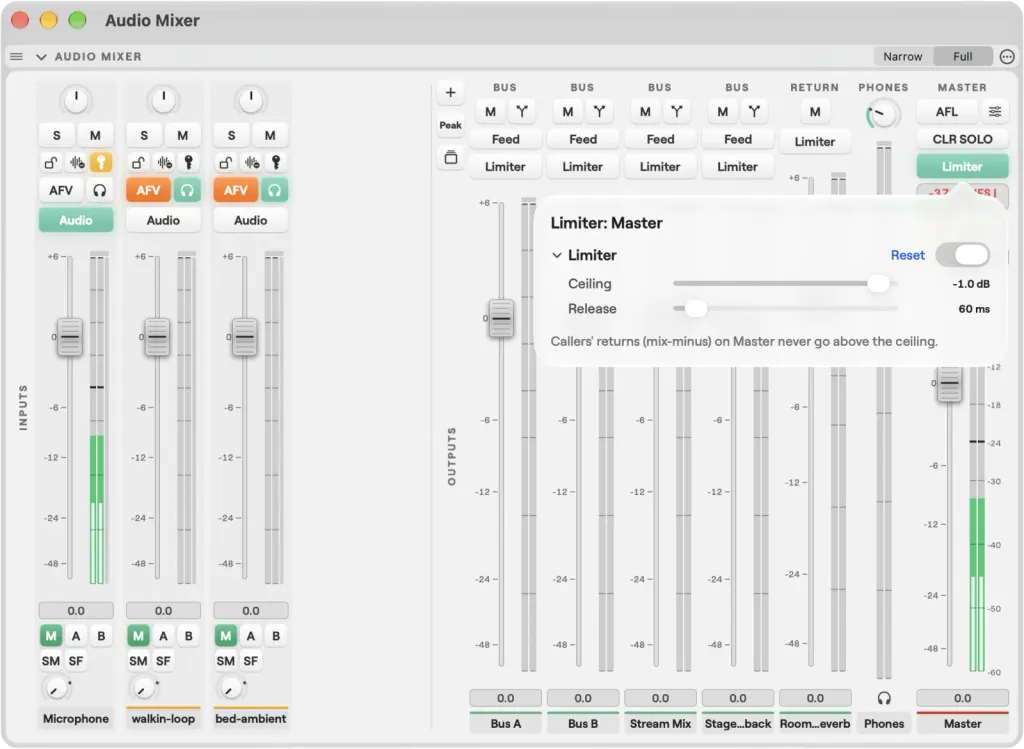Toggle M routing on bed-ambient channel
This screenshot has height=749, width=1024.
click(x=225, y=636)
